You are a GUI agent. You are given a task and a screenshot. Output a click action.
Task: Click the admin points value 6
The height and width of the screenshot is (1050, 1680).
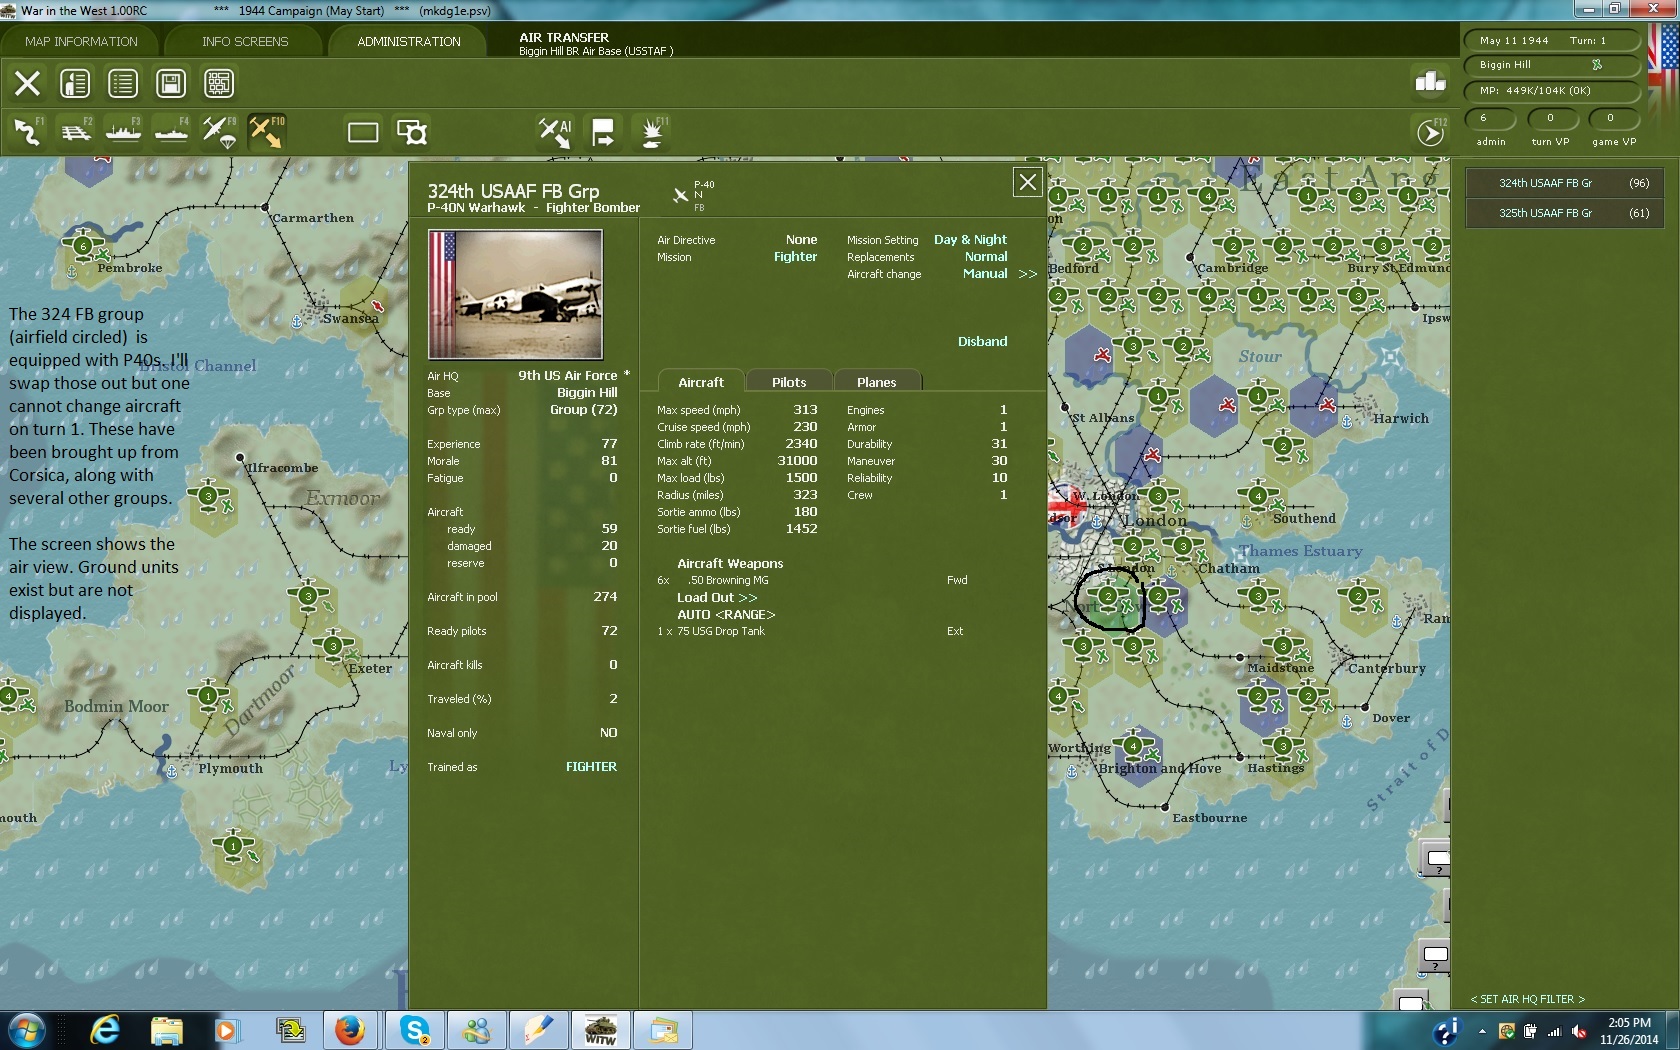click(1490, 118)
